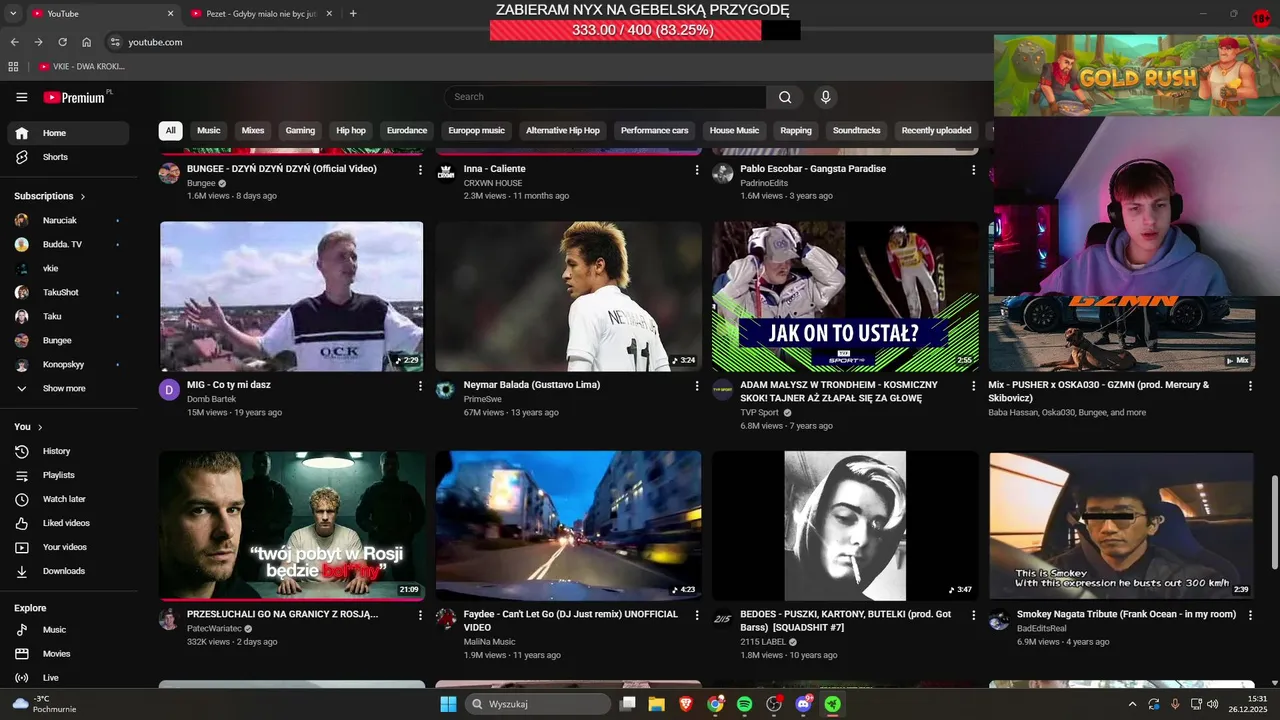Open options menu for BEDOES - PUSZKI video
Screen dimensions: 1280x720
coord(974,615)
